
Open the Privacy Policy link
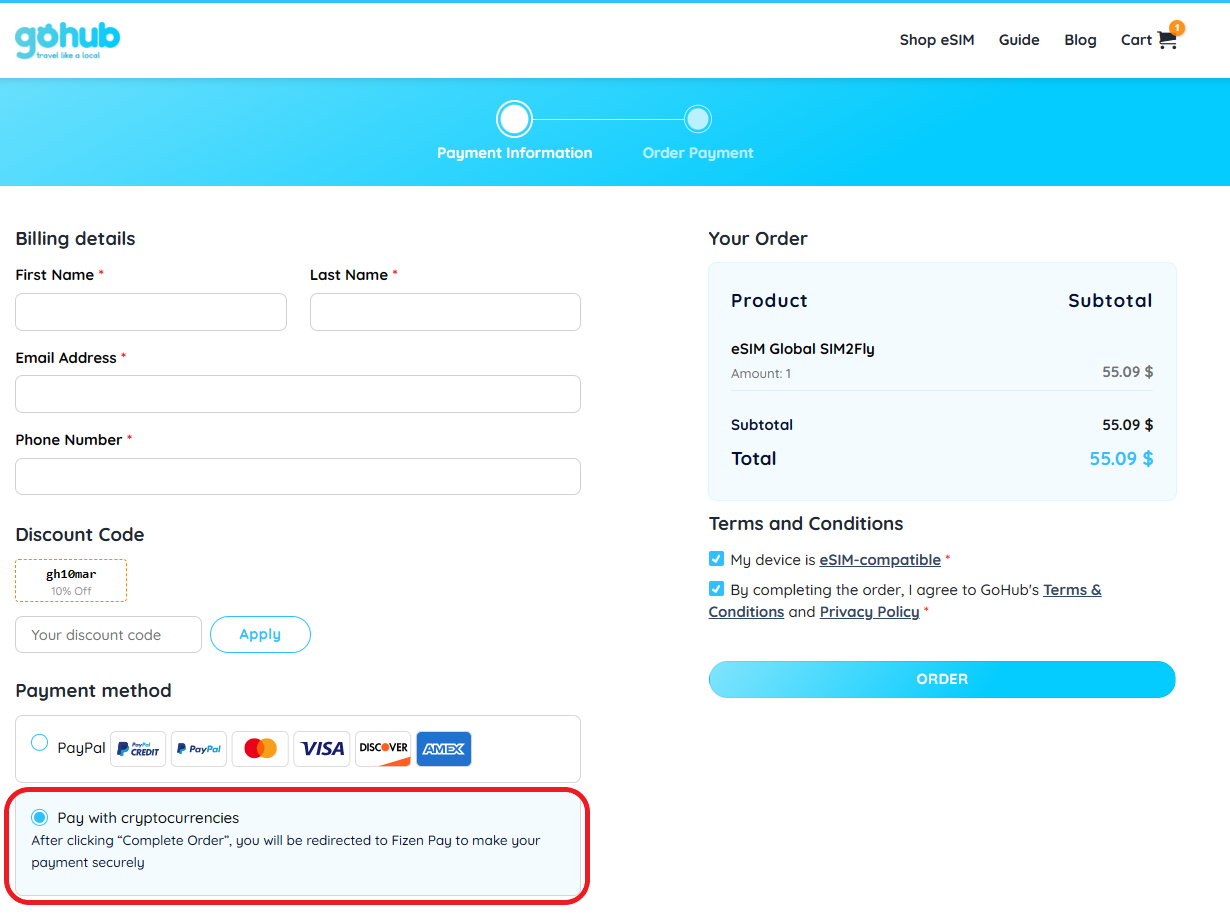(x=869, y=612)
